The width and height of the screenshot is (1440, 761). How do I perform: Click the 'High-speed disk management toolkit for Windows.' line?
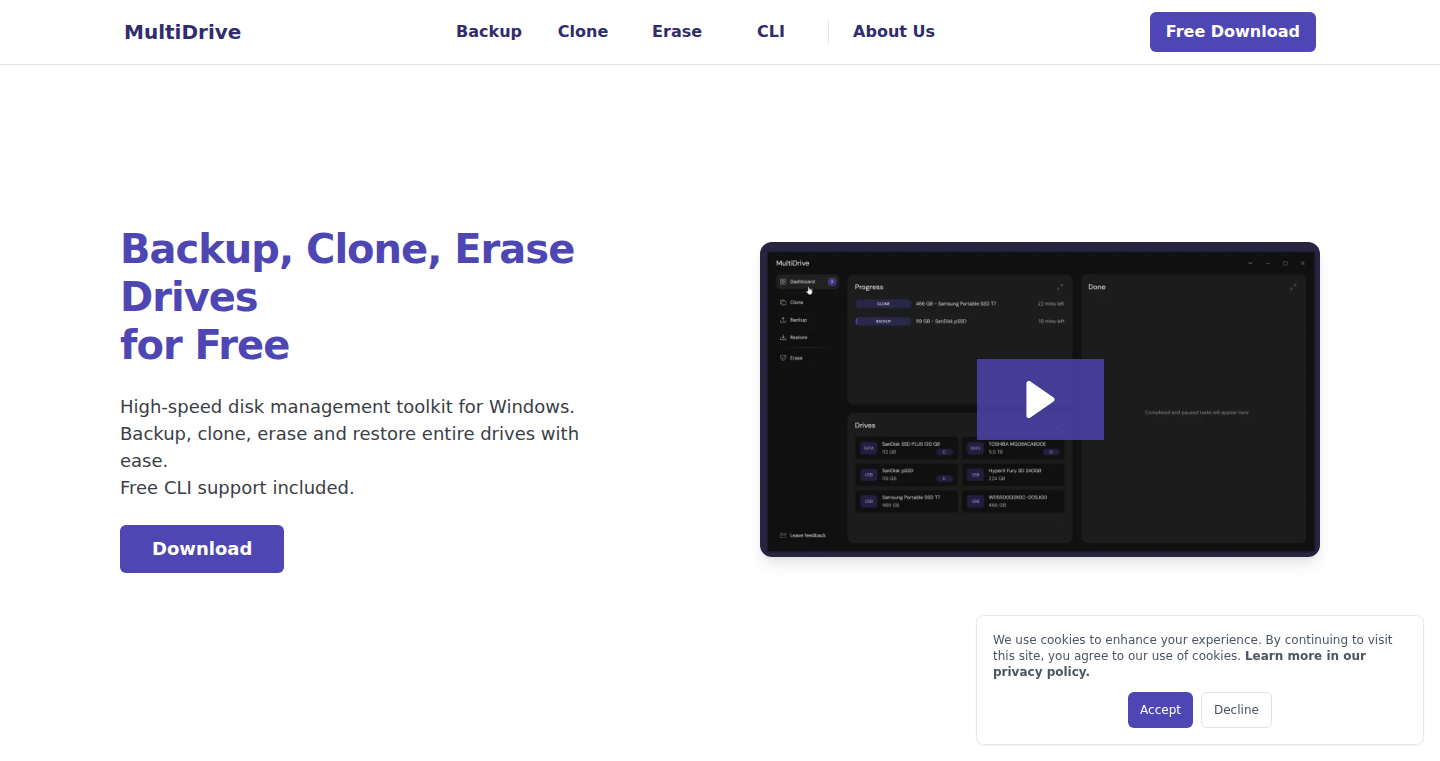click(x=347, y=407)
